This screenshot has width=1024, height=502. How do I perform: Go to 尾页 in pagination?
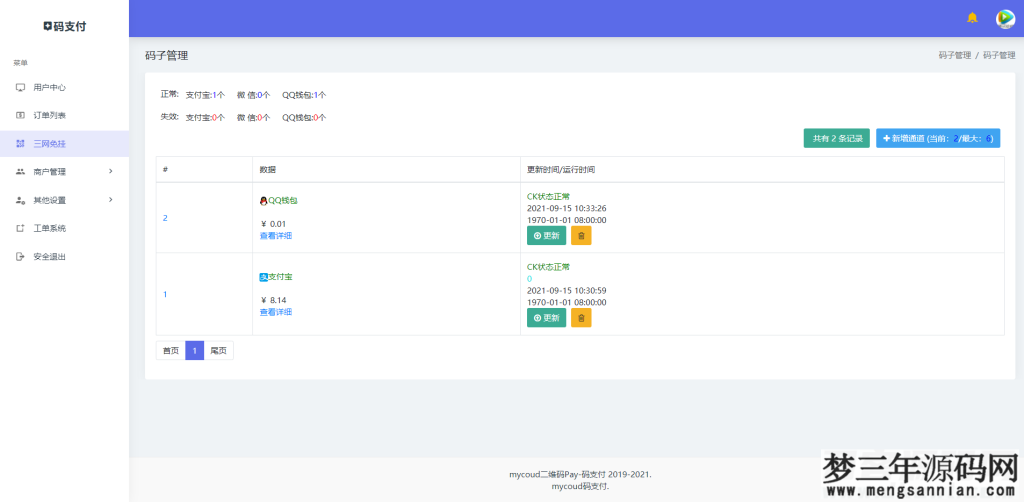coord(218,351)
